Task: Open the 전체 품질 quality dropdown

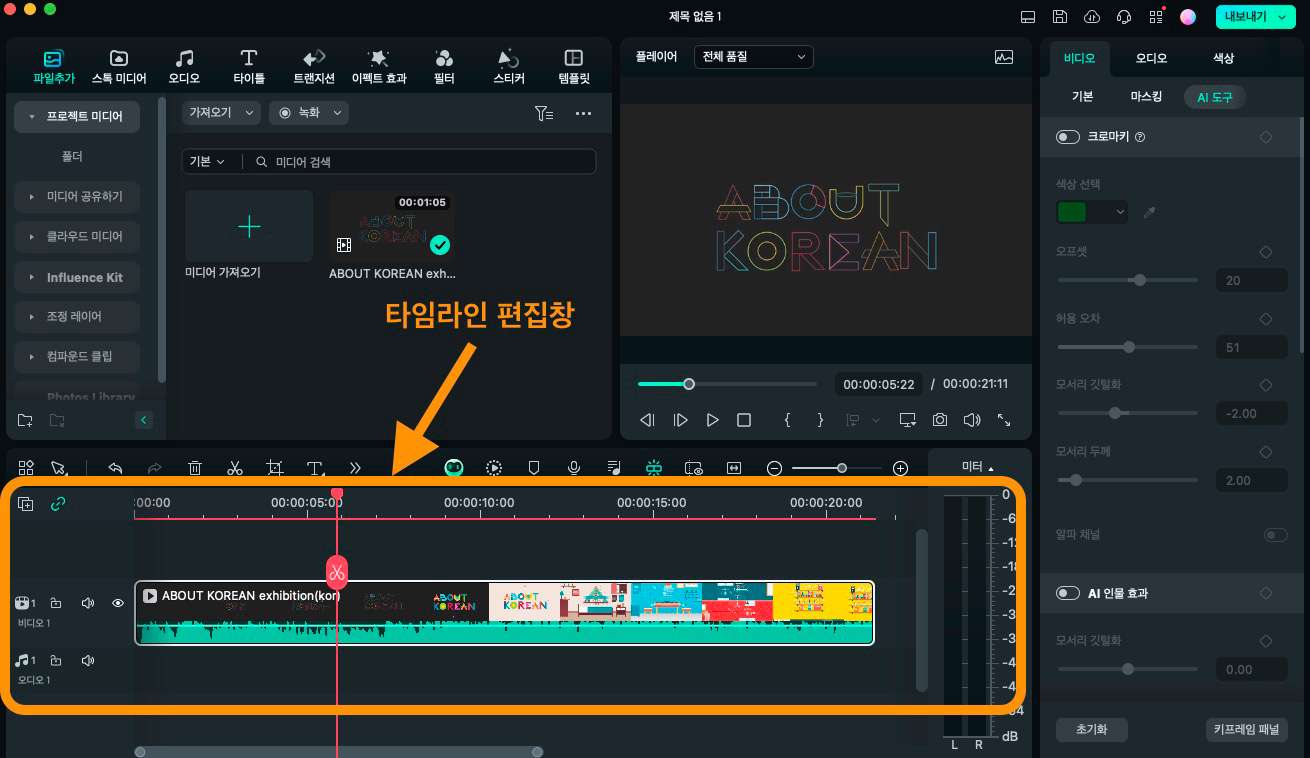Action: click(754, 57)
